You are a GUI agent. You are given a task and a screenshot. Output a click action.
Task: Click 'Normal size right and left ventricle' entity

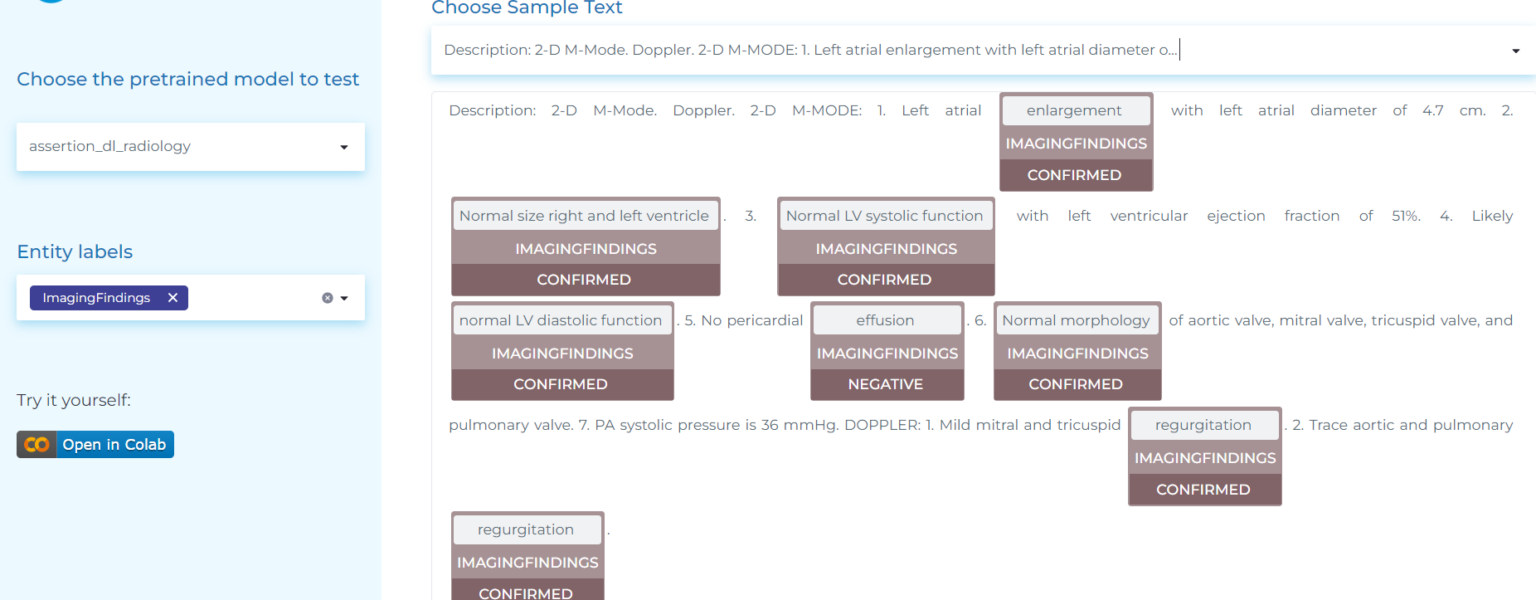(x=584, y=216)
